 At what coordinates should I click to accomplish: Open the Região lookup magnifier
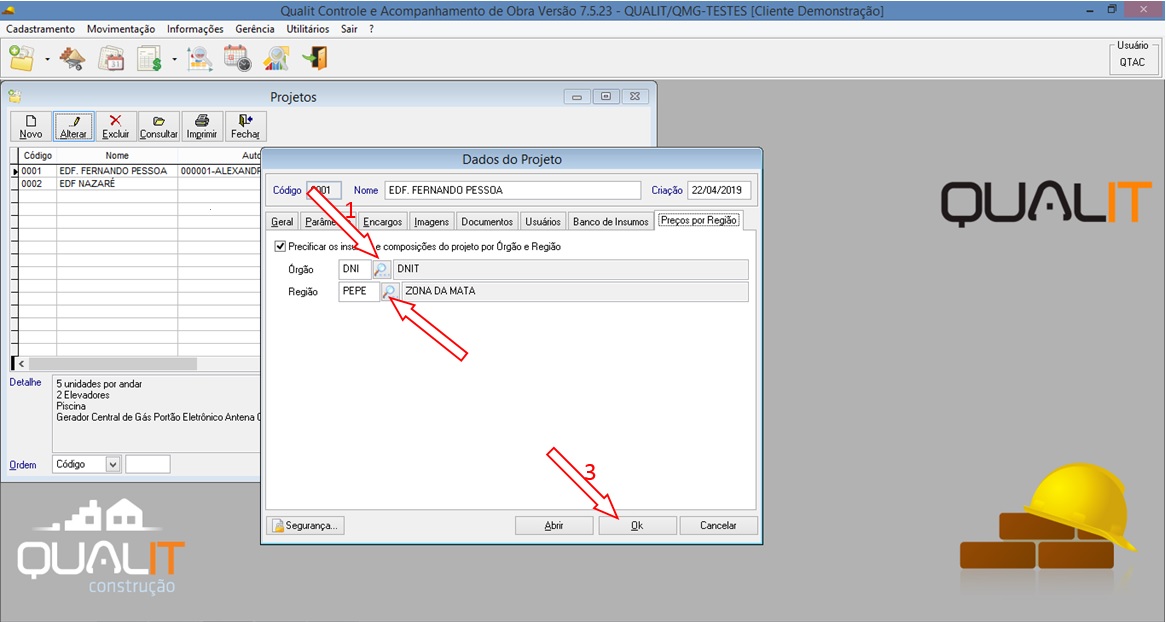coord(390,292)
